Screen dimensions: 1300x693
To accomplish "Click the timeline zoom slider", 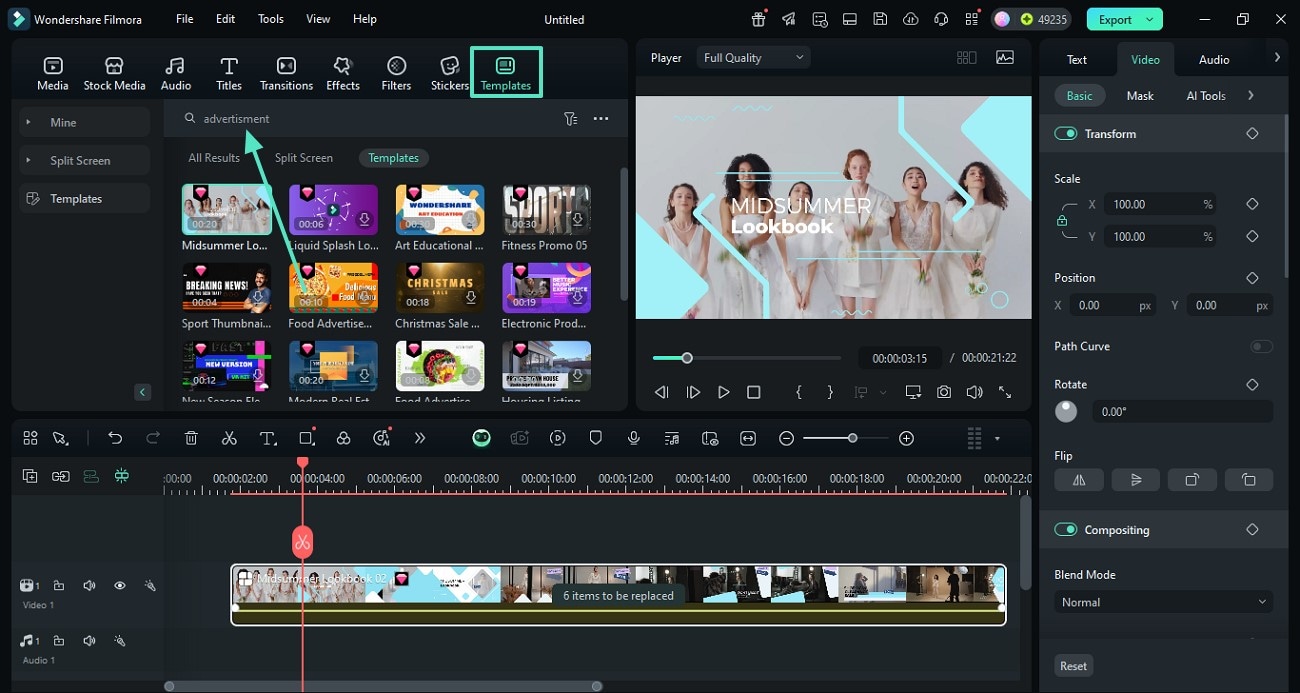I will pyautogui.click(x=846, y=438).
